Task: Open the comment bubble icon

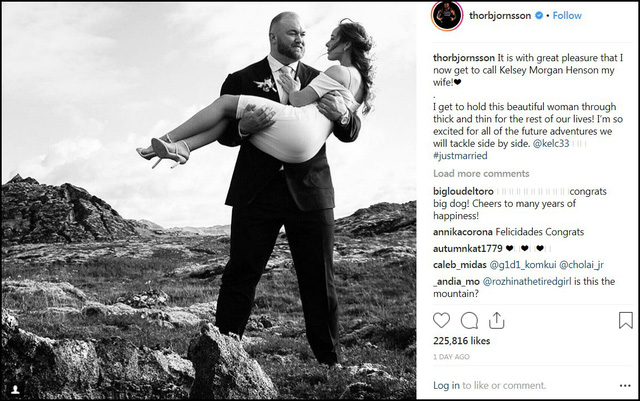Action: [x=469, y=321]
